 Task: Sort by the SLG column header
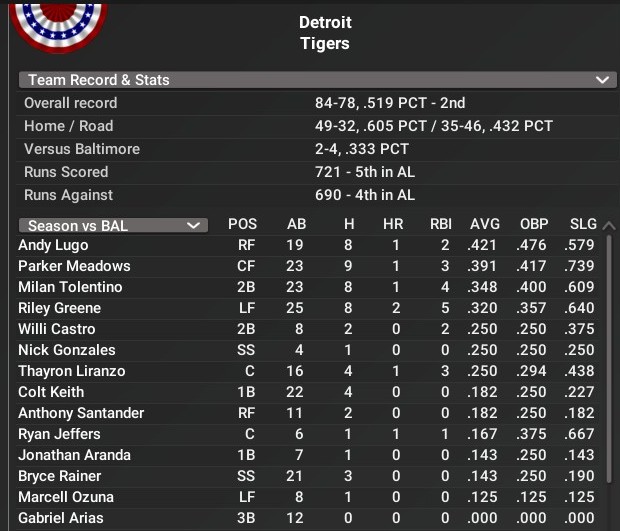point(583,225)
